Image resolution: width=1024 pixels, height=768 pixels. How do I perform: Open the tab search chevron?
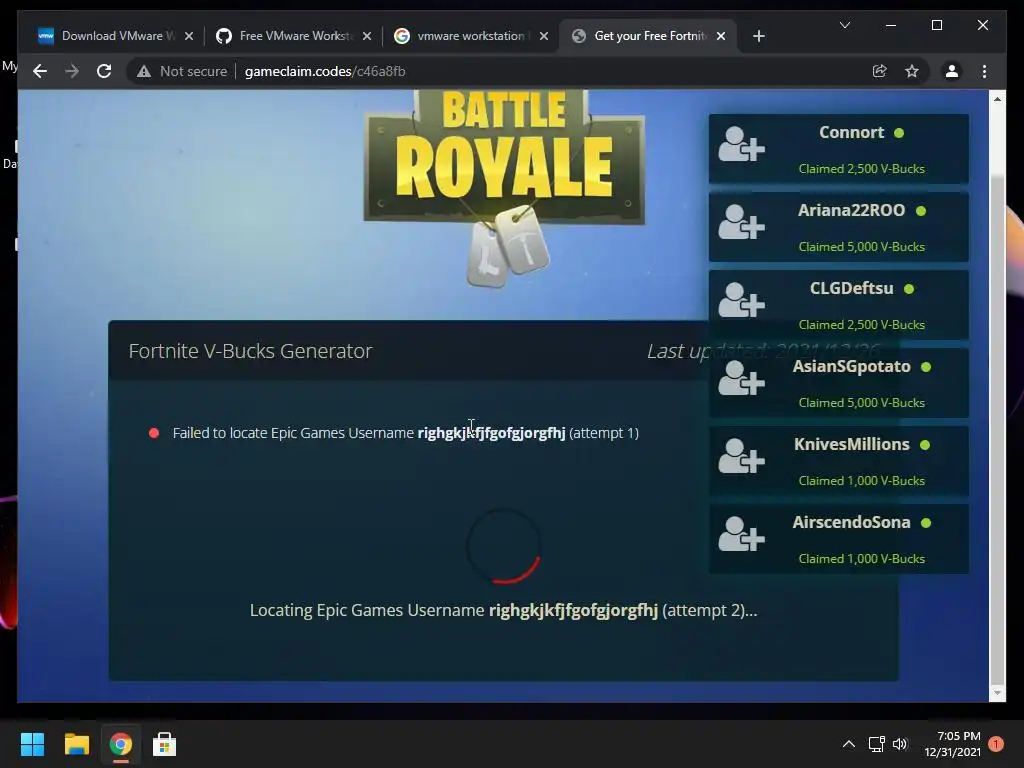pos(844,25)
